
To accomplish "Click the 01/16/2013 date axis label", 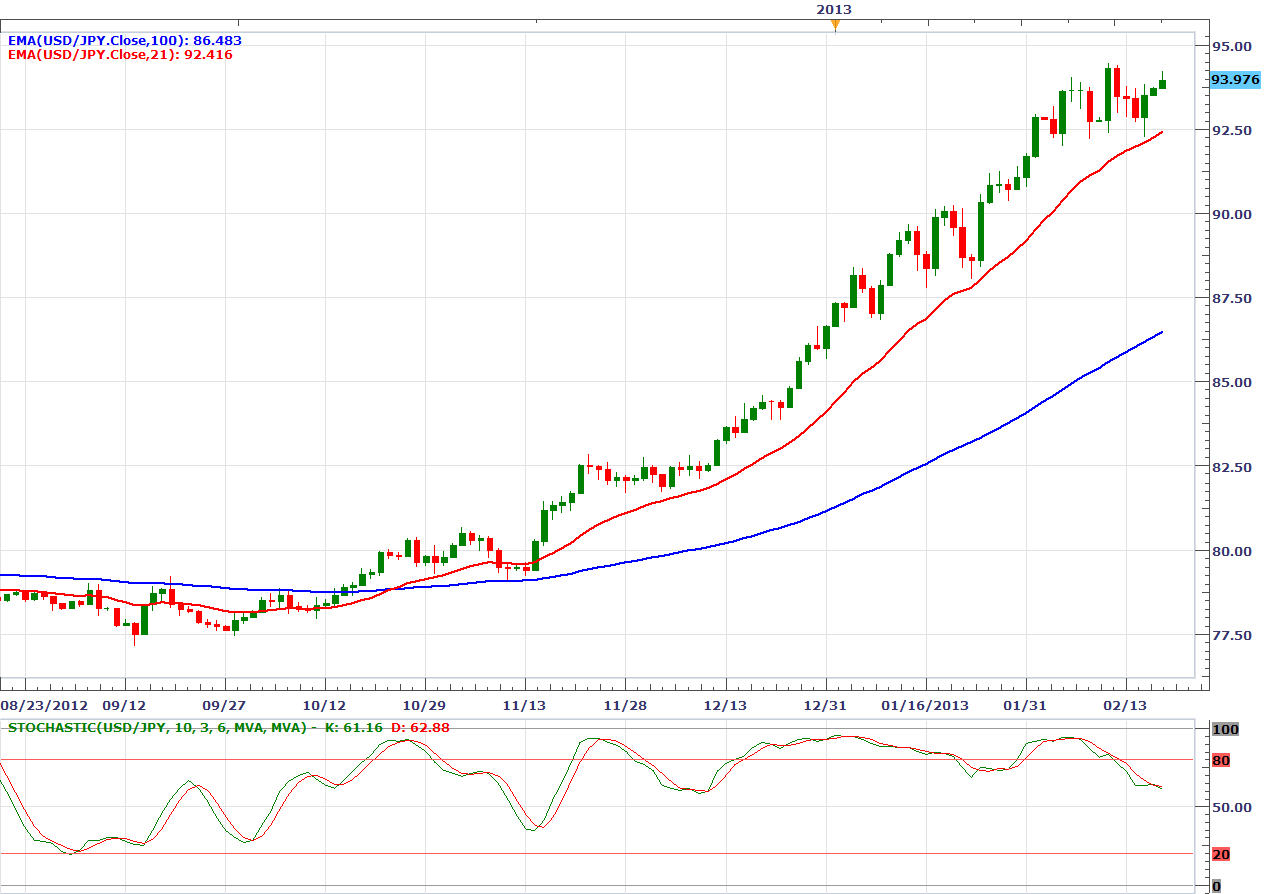I will pyautogui.click(x=926, y=705).
